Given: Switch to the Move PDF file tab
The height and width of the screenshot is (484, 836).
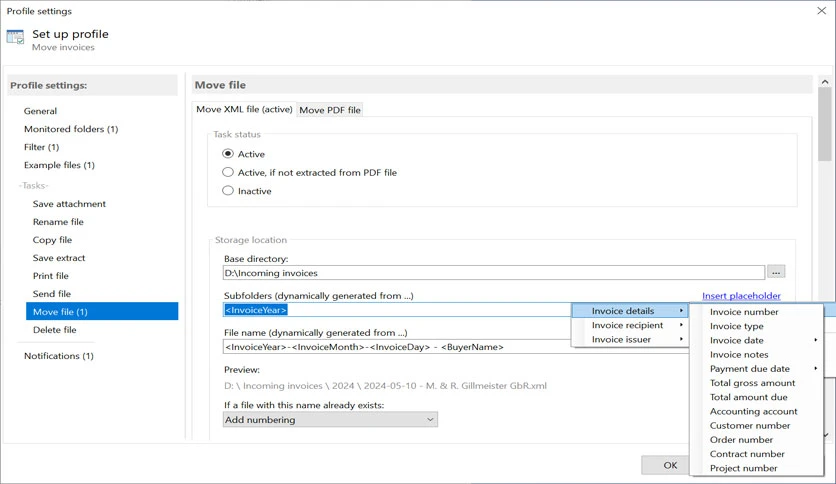Looking at the screenshot, I should [329, 110].
